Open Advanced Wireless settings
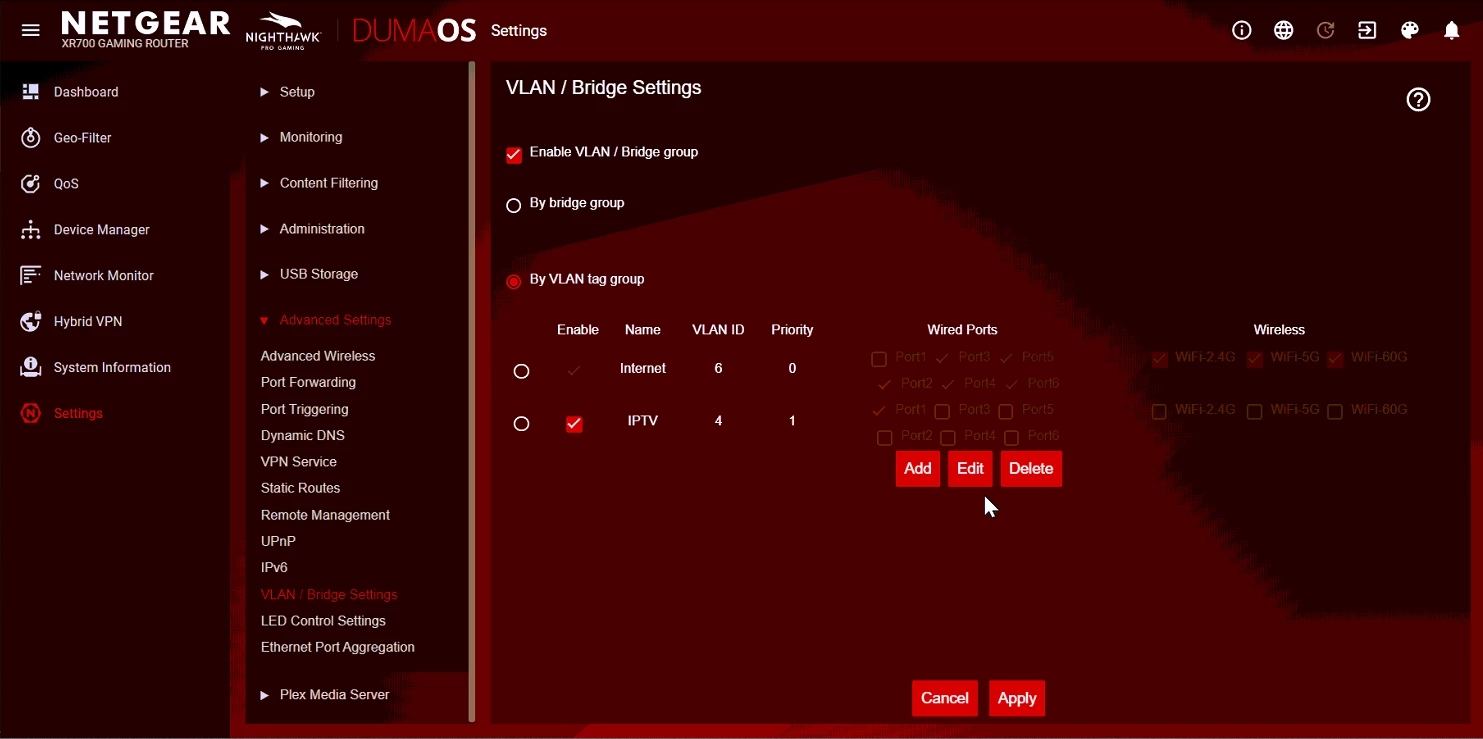 (318, 356)
